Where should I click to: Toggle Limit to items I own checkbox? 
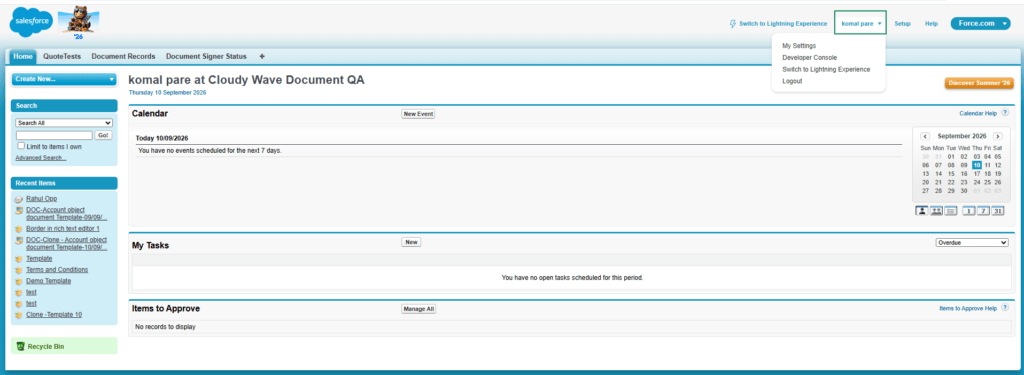coord(22,146)
